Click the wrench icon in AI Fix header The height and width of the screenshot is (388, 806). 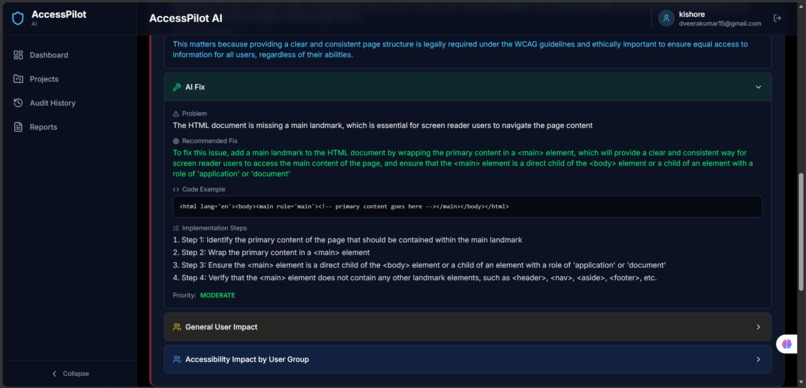click(177, 87)
